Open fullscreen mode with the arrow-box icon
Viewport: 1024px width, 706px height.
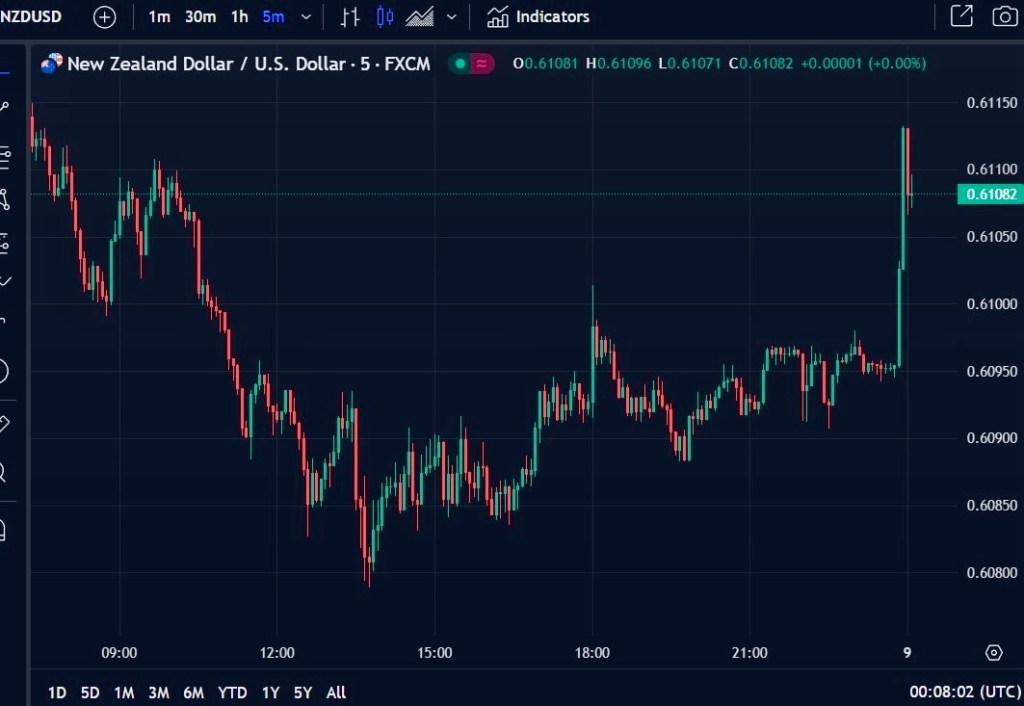click(961, 16)
